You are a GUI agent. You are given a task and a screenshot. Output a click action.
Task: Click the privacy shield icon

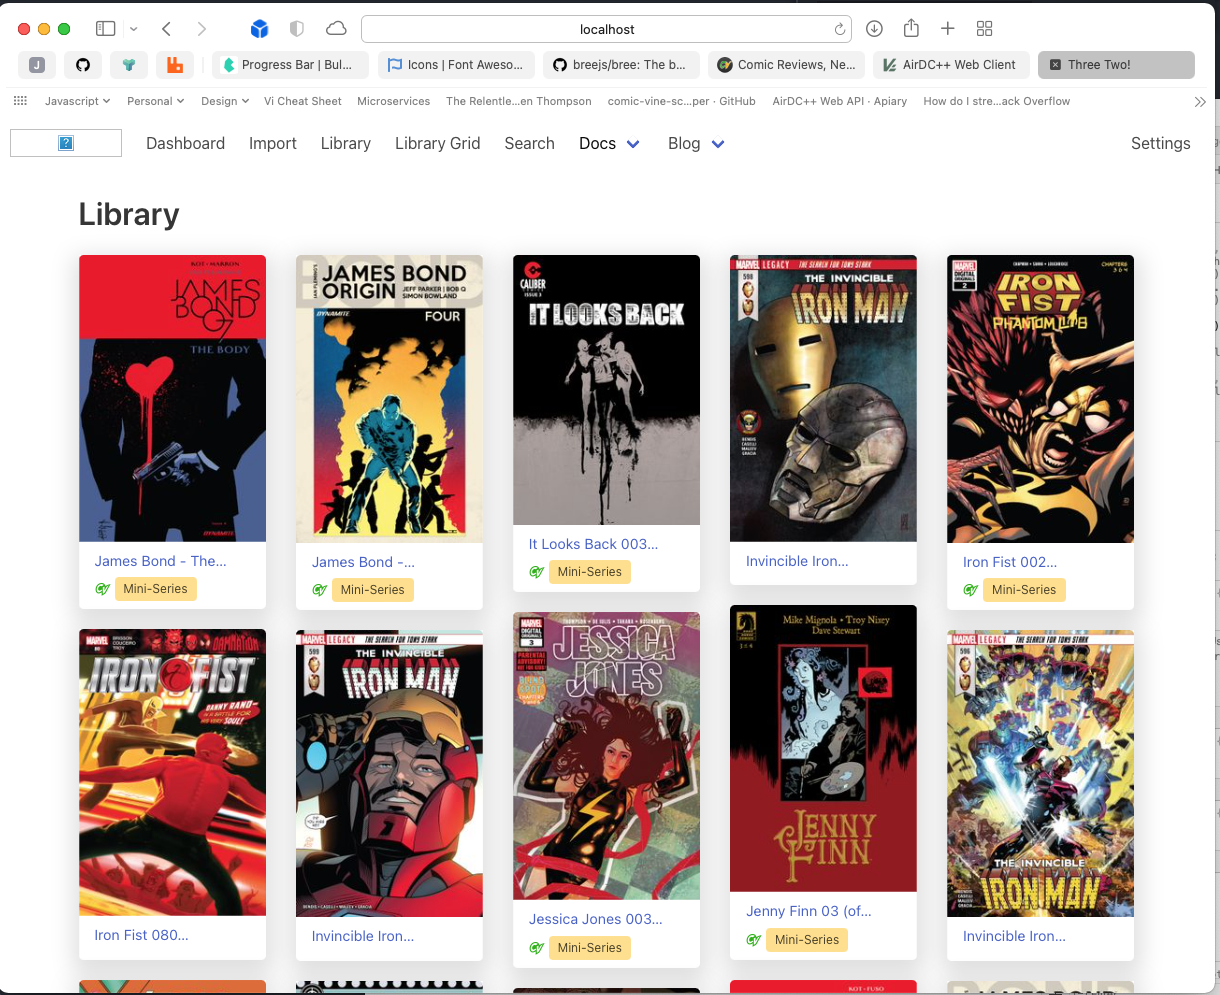297,29
